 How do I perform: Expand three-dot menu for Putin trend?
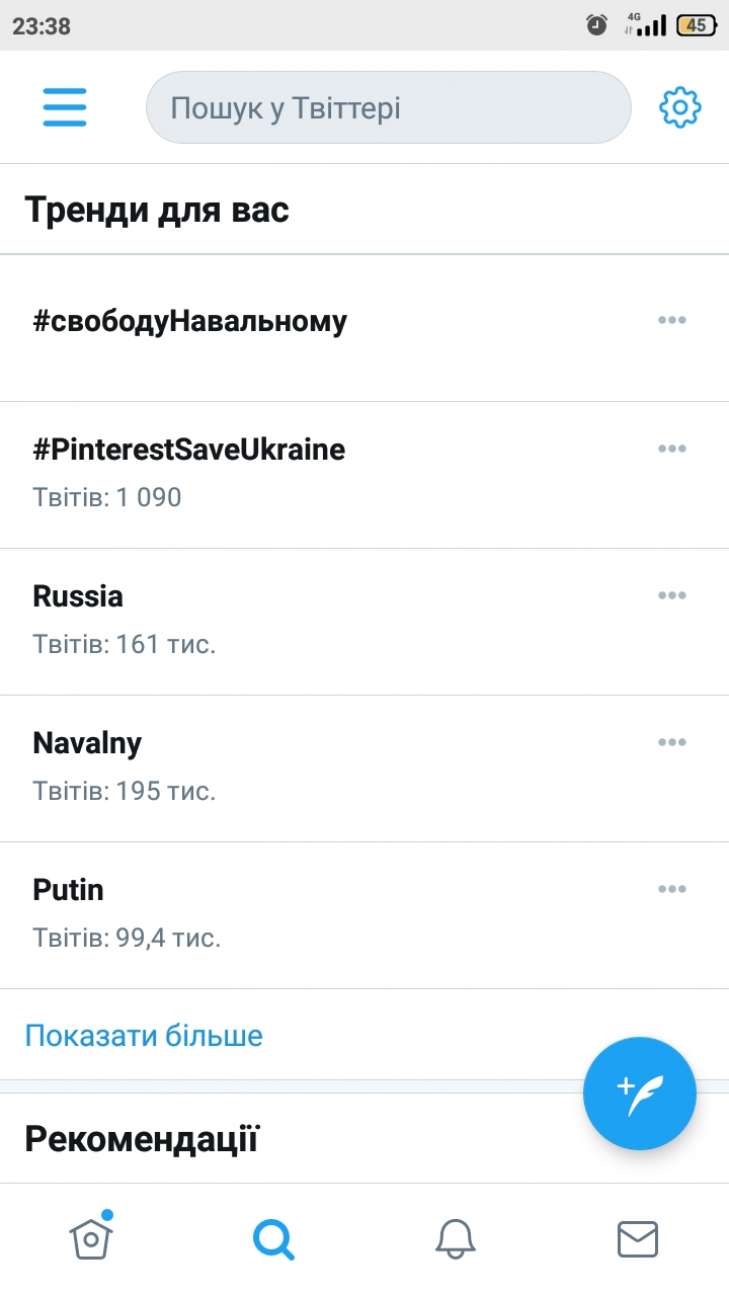671,889
